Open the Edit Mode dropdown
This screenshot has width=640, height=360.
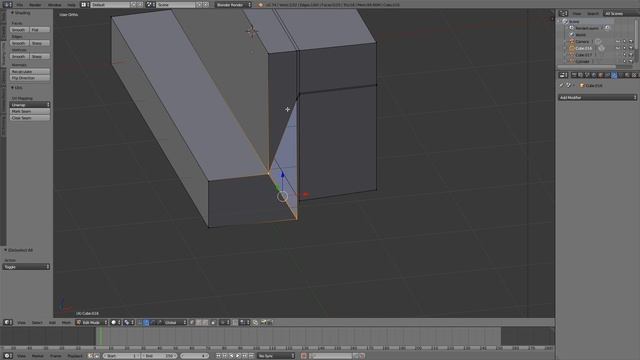click(x=92, y=322)
